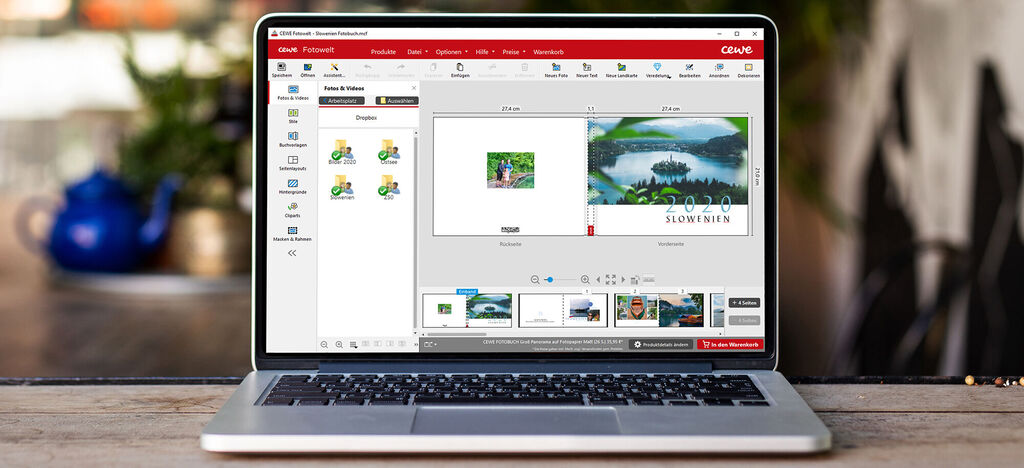Image resolution: width=1024 pixels, height=468 pixels.
Task: Add a Neues Foto placeholder
Action: (556, 70)
